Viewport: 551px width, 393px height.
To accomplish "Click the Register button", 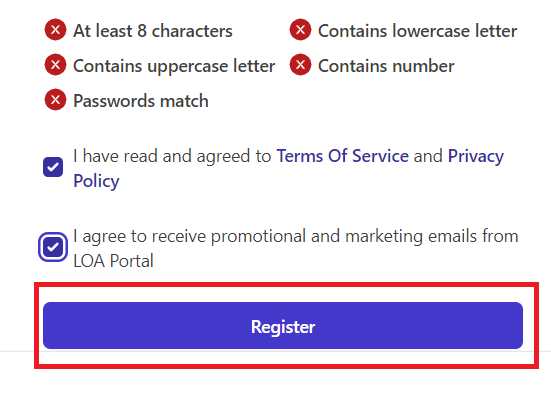I will tap(283, 326).
